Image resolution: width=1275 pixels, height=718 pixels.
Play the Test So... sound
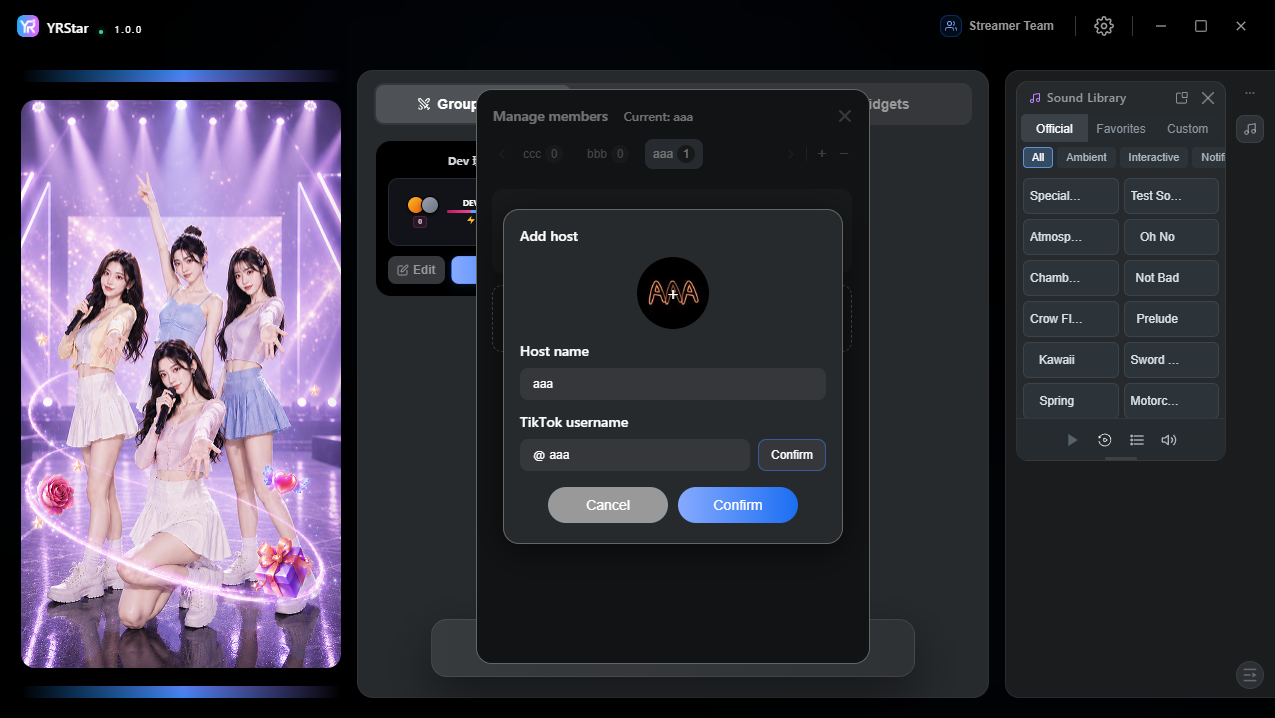pyautogui.click(x=1171, y=196)
